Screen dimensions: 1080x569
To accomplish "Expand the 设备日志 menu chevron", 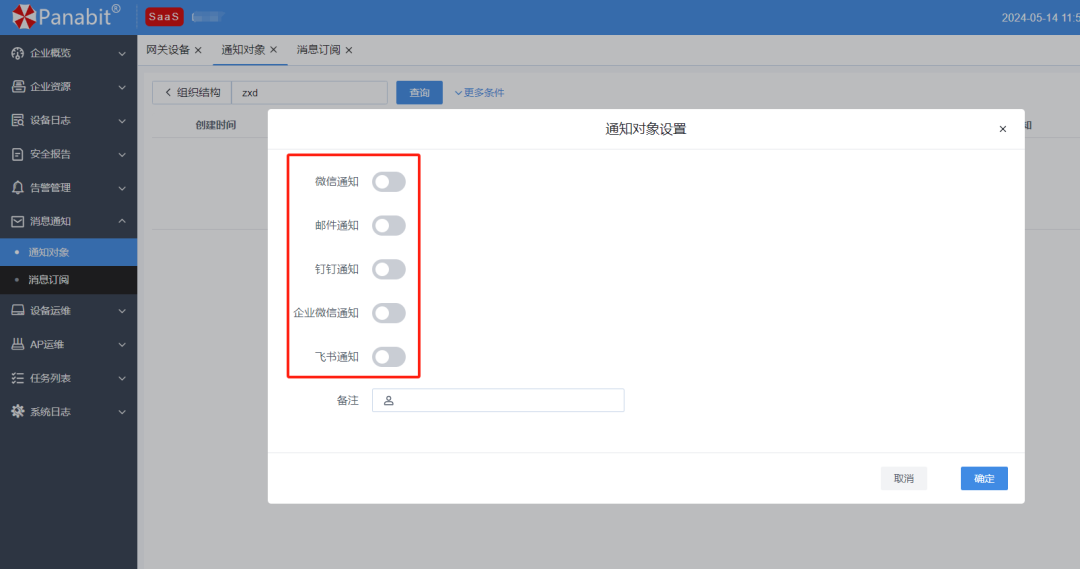I will pos(122,121).
